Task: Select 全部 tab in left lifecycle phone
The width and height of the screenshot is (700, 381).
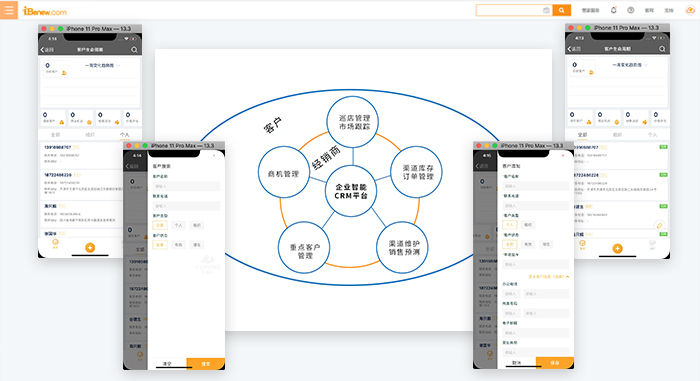Action: pos(55,134)
